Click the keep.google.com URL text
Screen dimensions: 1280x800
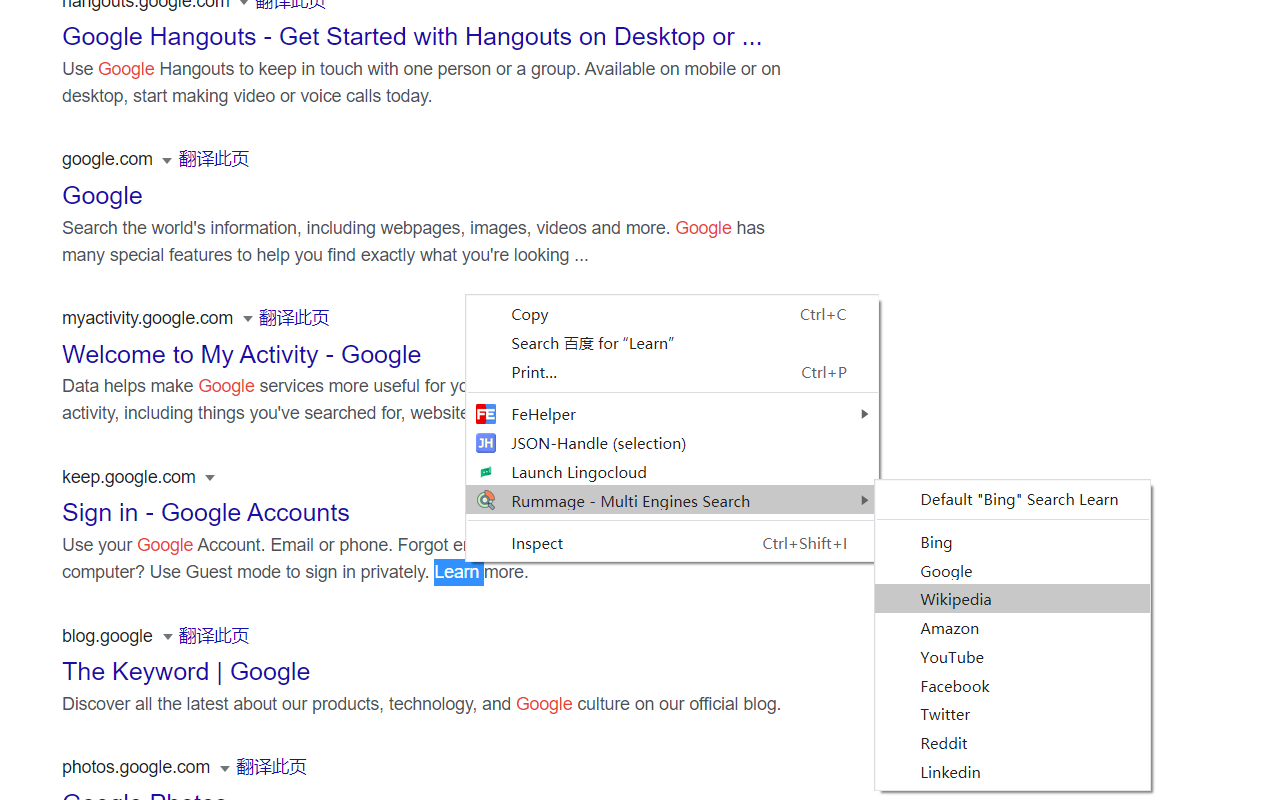[129, 477]
